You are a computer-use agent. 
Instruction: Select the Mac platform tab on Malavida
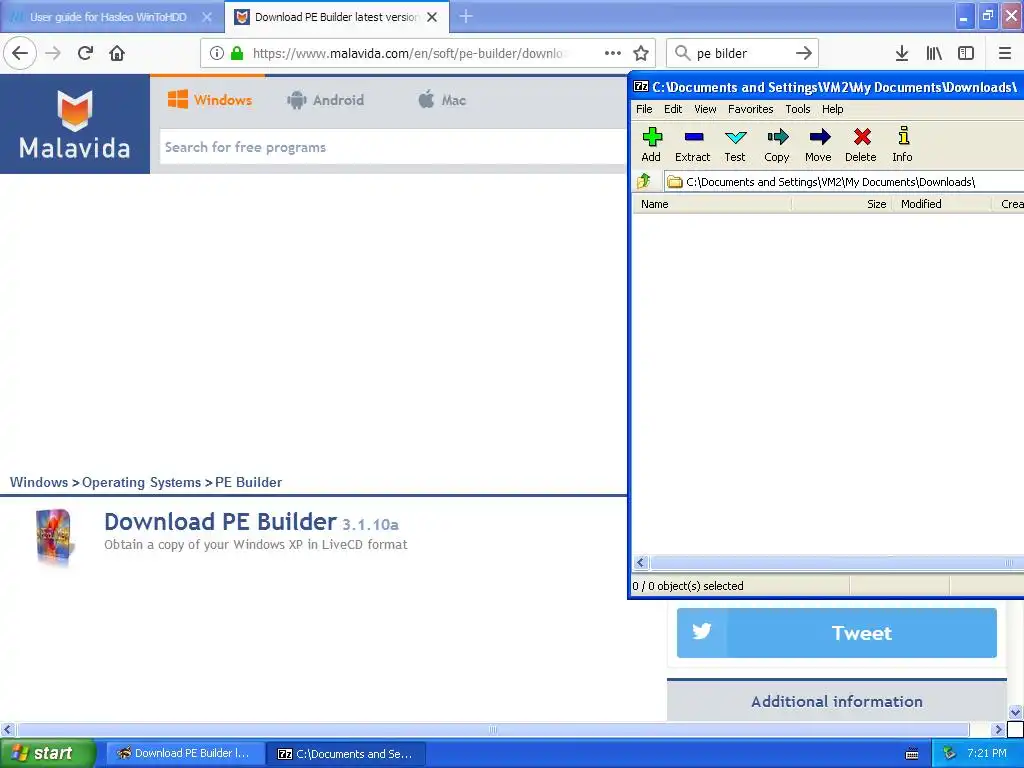coord(442,100)
